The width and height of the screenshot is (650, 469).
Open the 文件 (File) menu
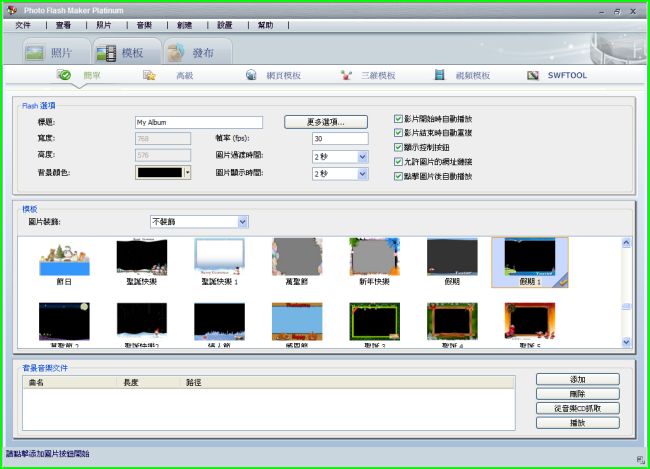click(24, 24)
